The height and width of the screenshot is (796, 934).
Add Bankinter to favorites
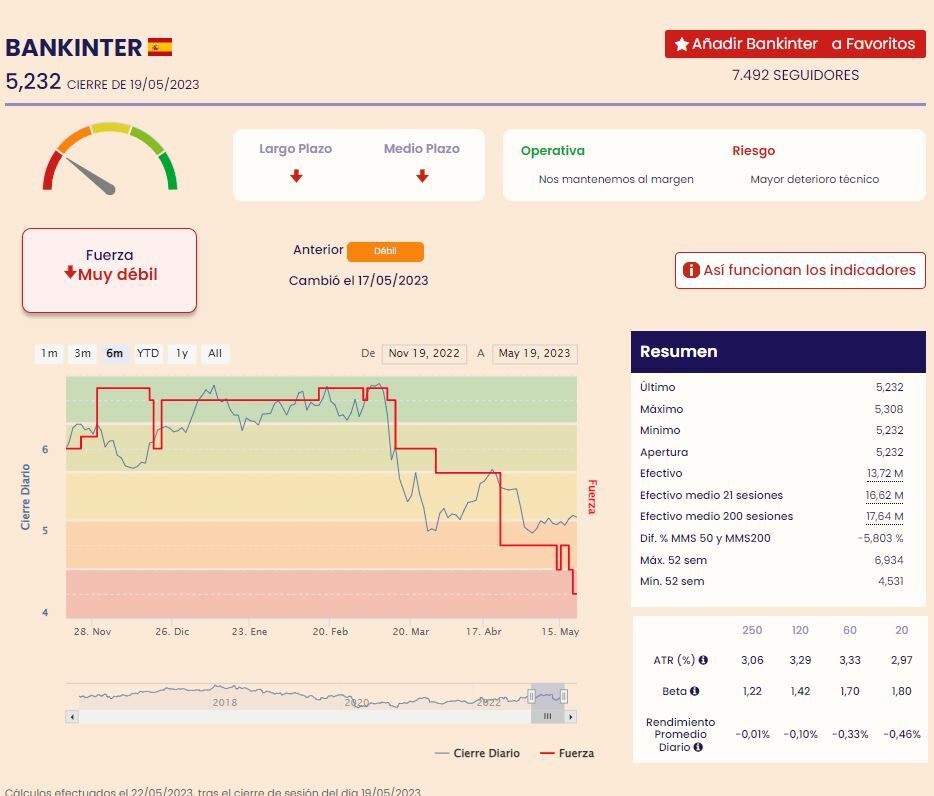(x=795, y=44)
